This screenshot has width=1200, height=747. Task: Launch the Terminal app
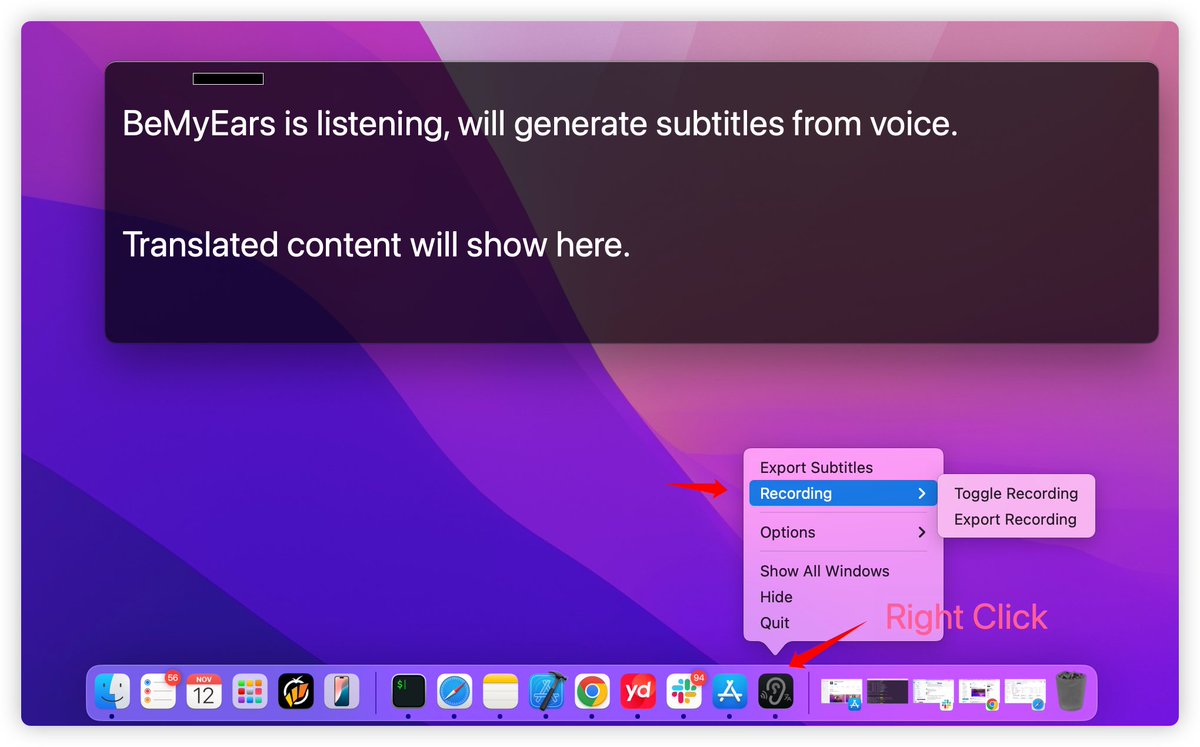click(408, 691)
